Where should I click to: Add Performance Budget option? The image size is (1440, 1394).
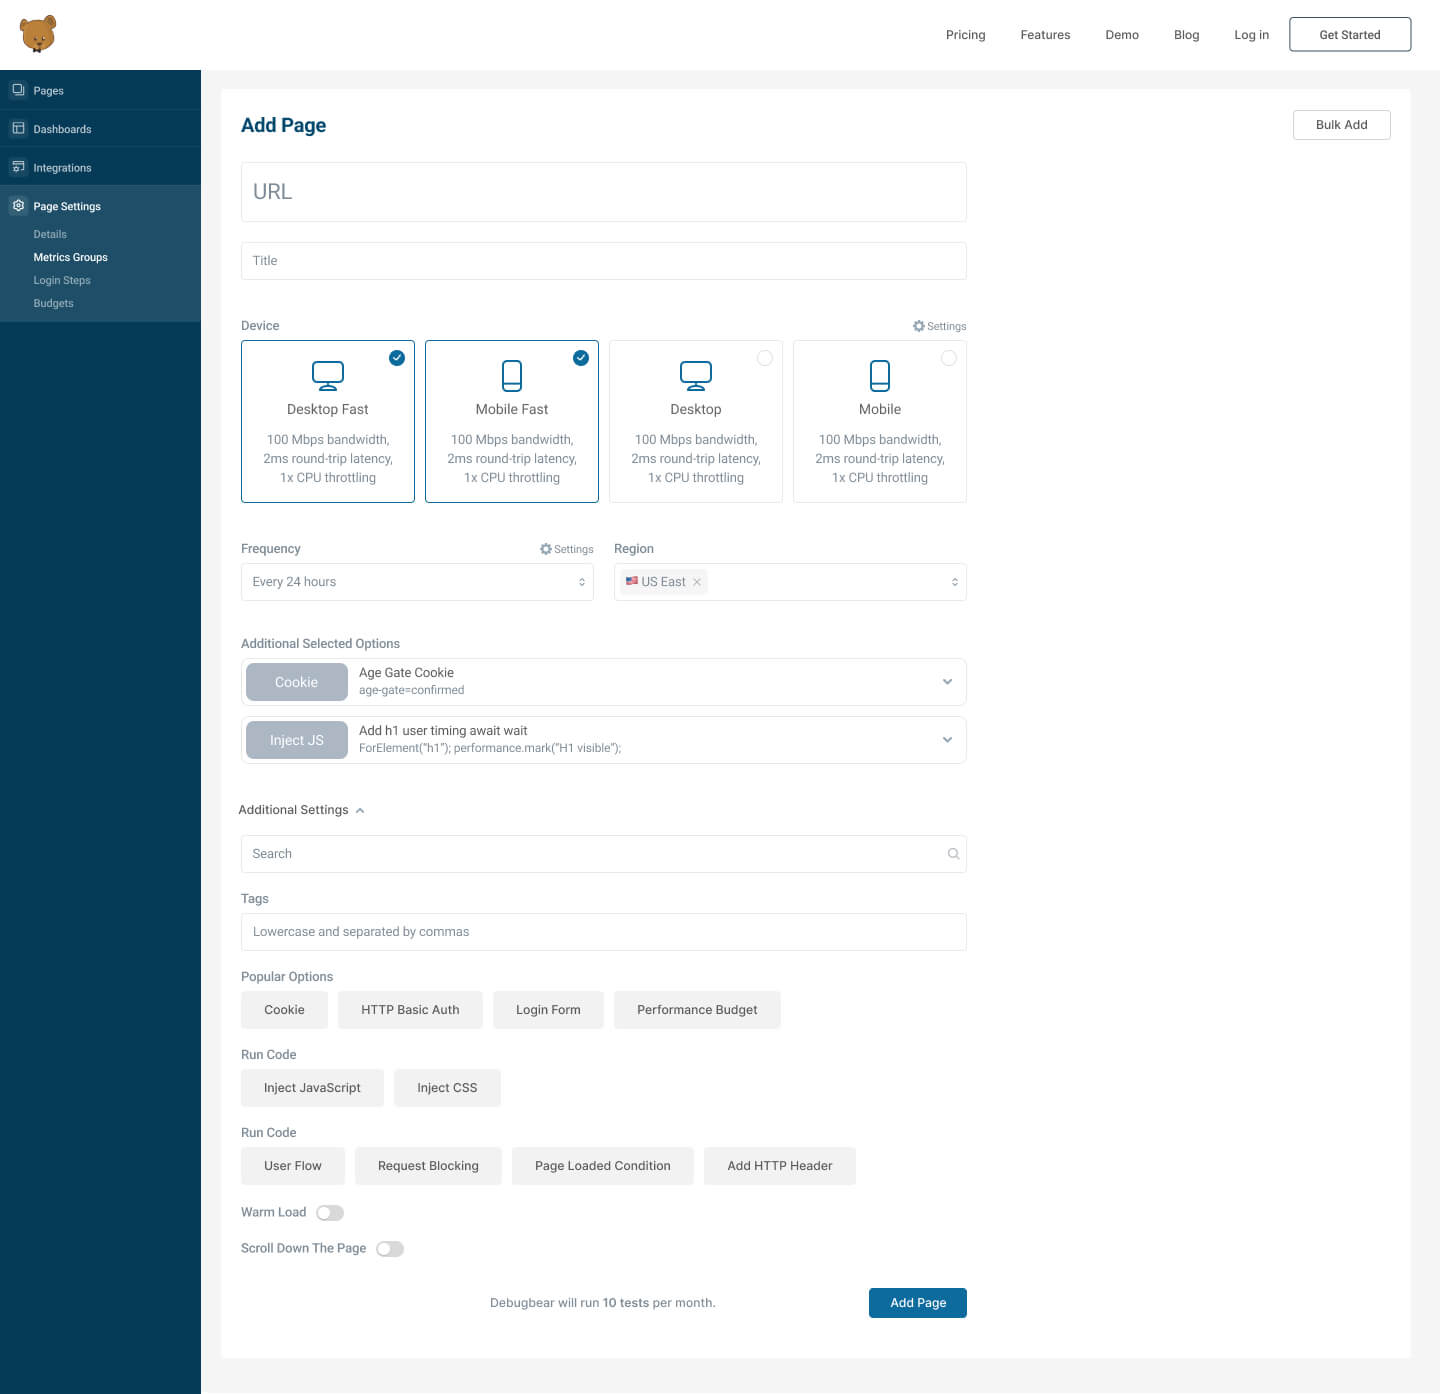click(697, 1010)
